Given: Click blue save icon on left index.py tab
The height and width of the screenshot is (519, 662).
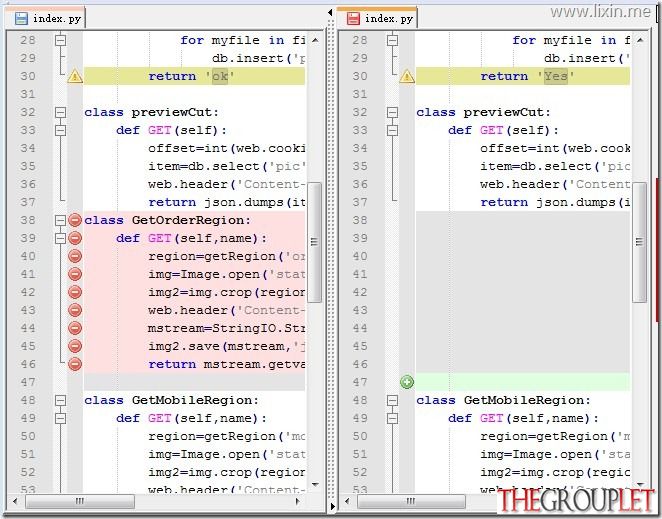Looking at the screenshot, I should coord(21,19).
